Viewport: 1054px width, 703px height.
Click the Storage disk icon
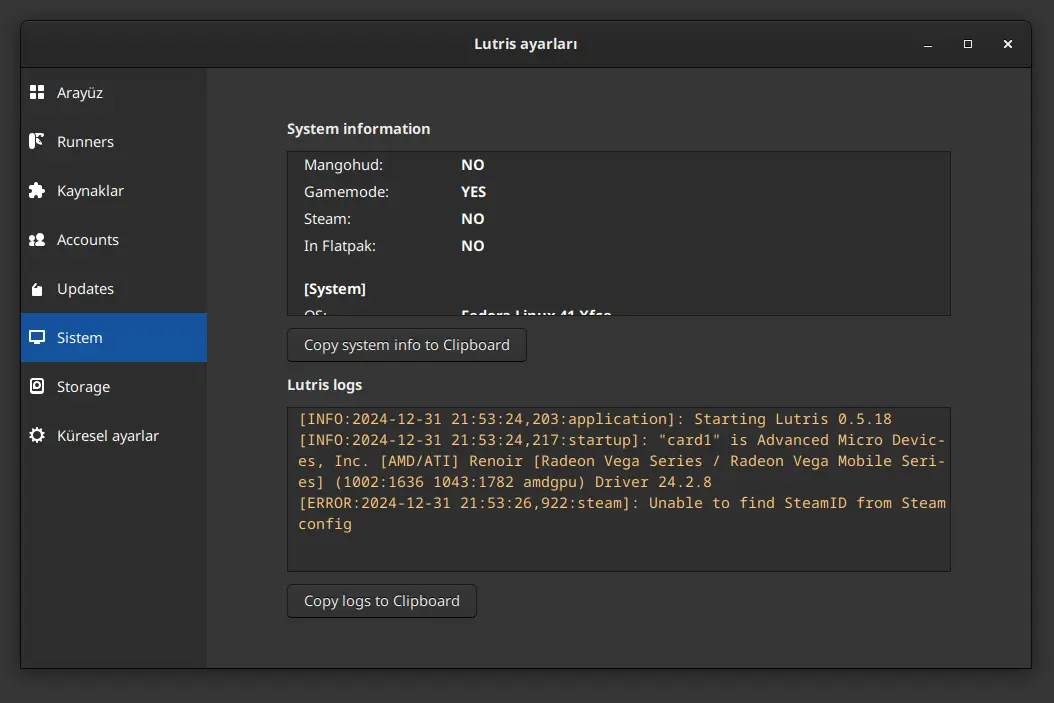coord(37,386)
